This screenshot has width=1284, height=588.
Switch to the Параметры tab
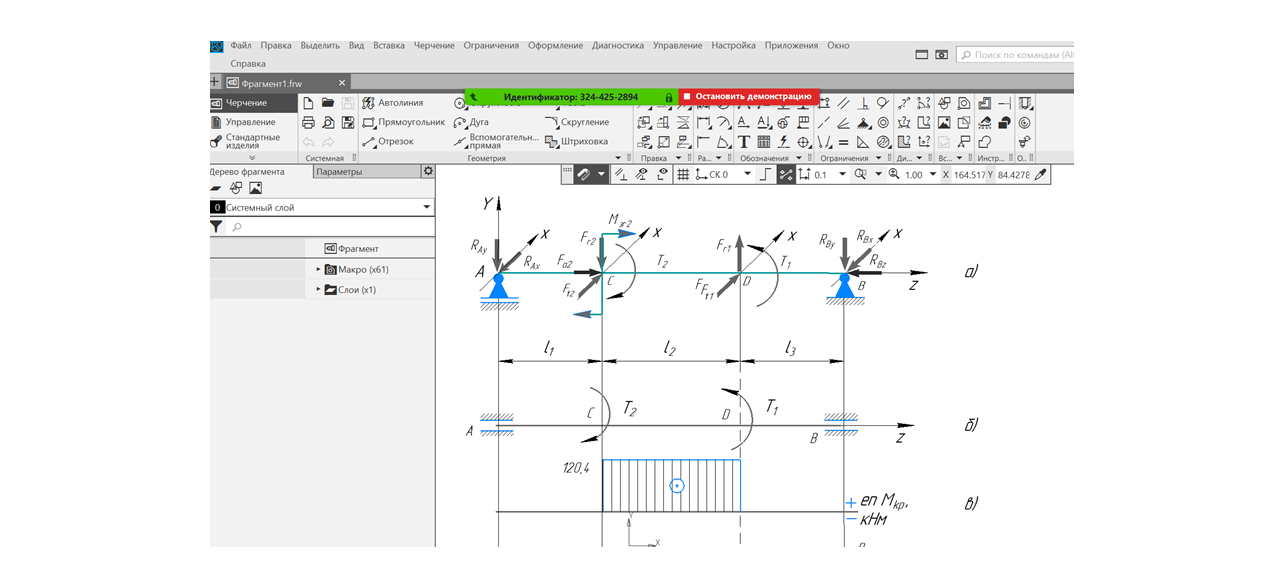[x=339, y=172]
